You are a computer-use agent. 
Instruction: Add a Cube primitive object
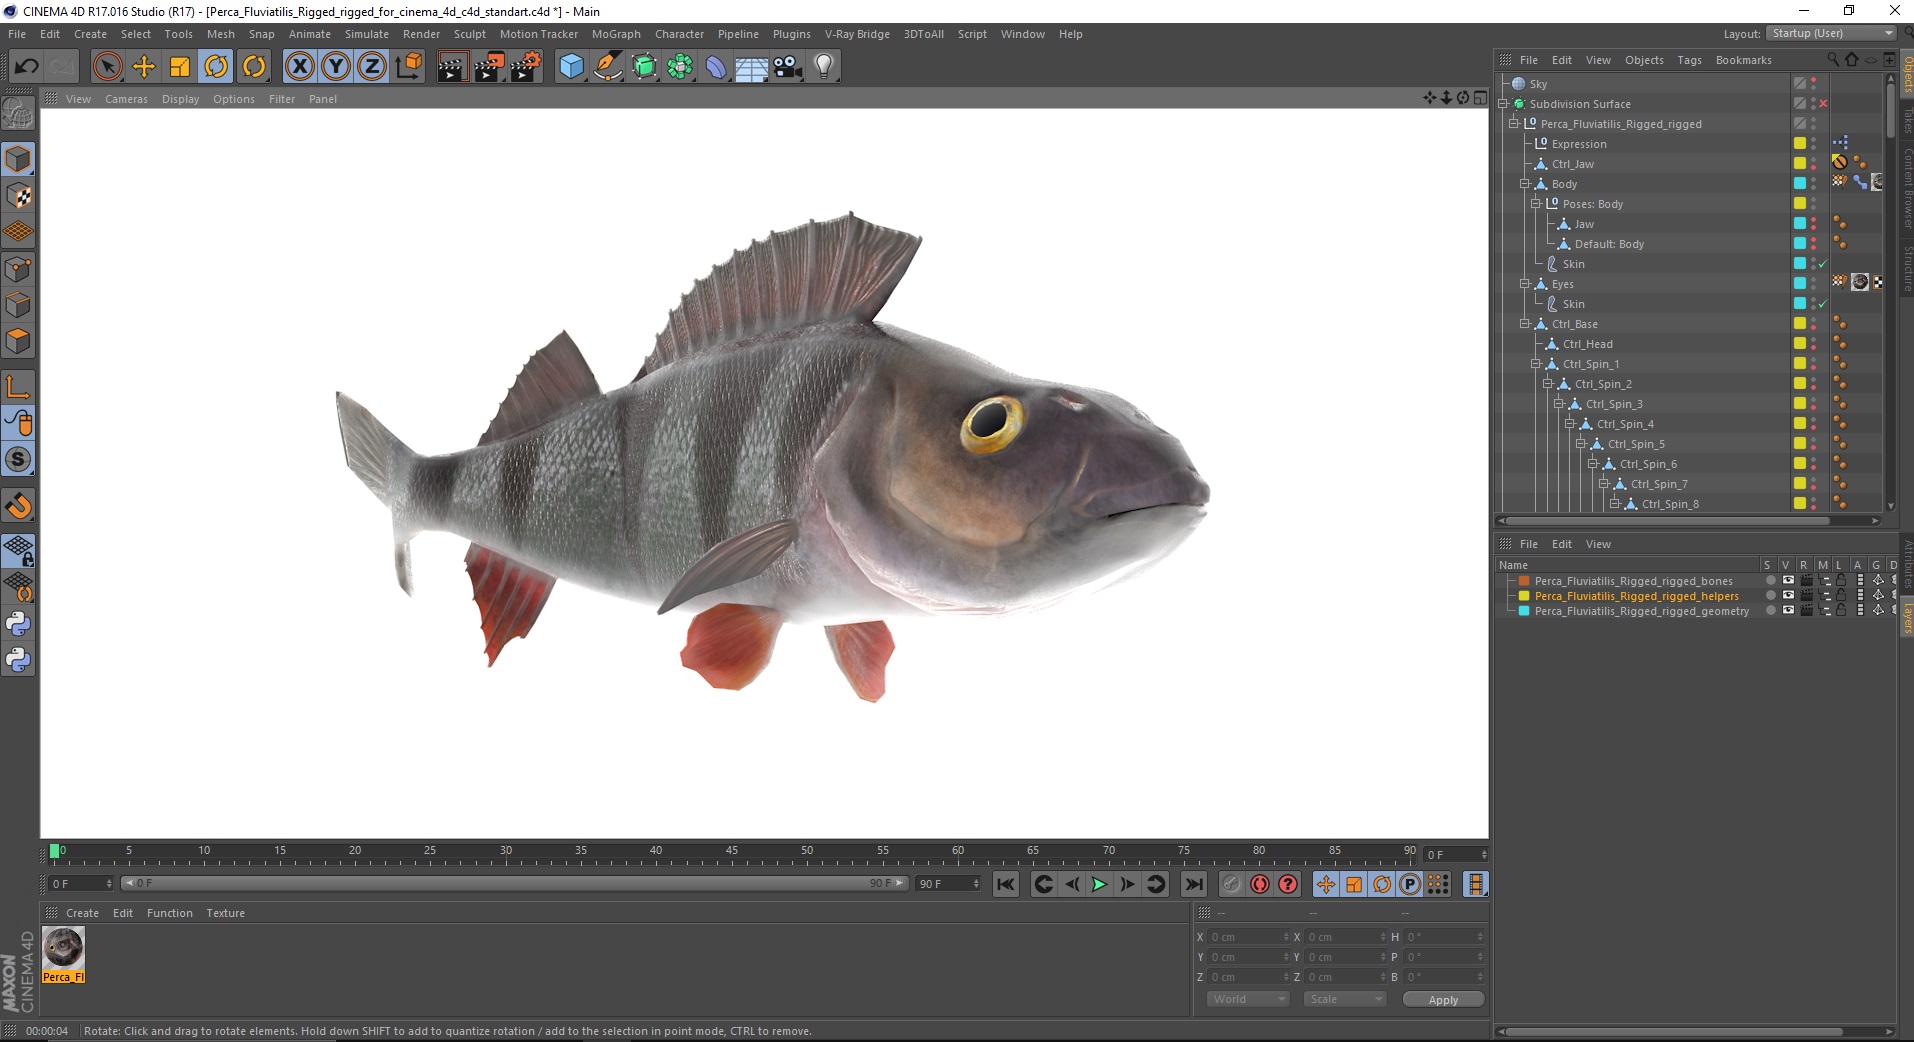pos(571,67)
